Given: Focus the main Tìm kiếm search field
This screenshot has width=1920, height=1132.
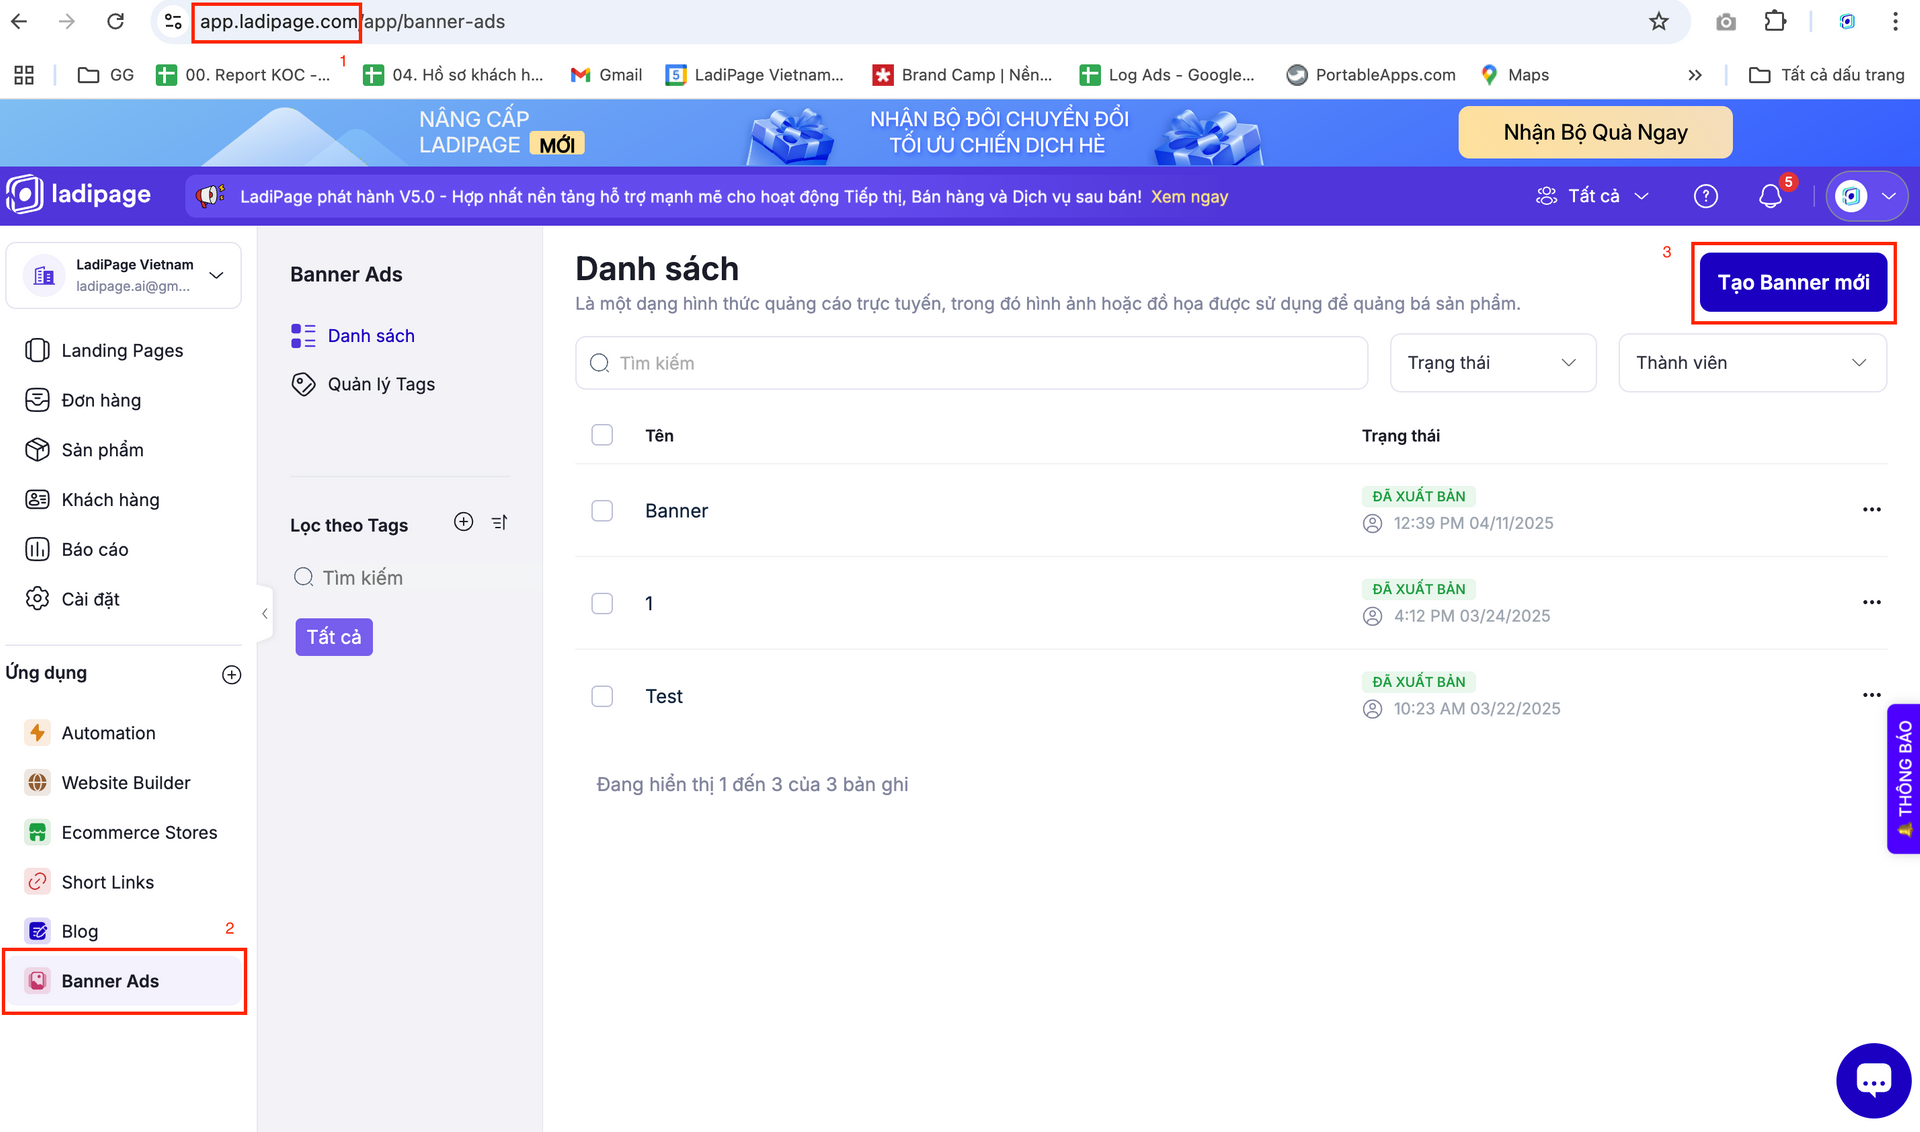Looking at the screenshot, I should point(971,363).
